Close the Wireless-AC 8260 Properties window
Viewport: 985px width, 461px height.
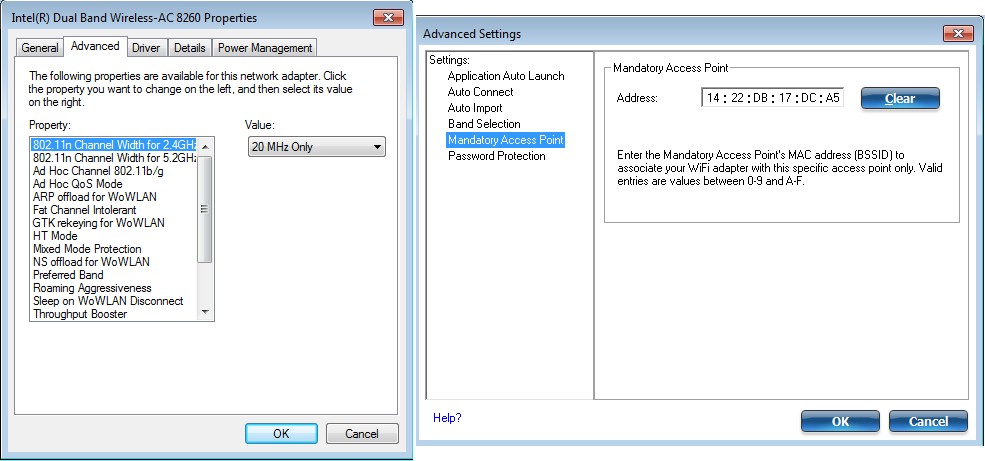[388, 18]
